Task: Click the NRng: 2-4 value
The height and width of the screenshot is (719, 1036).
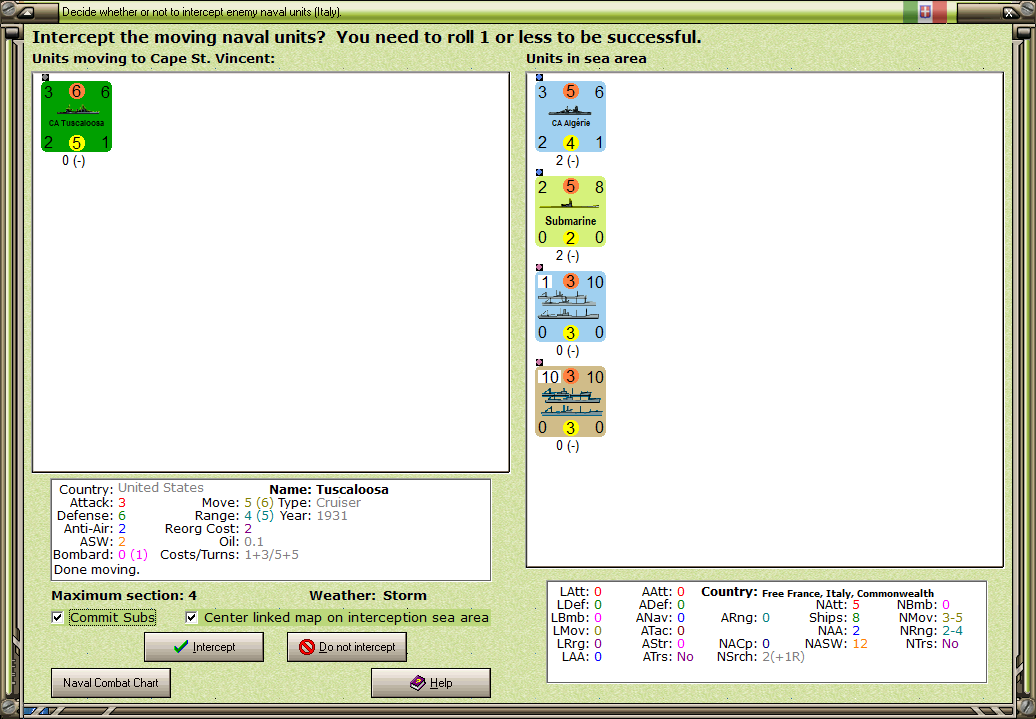Action: pyautogui.click(x=952, y=630)
